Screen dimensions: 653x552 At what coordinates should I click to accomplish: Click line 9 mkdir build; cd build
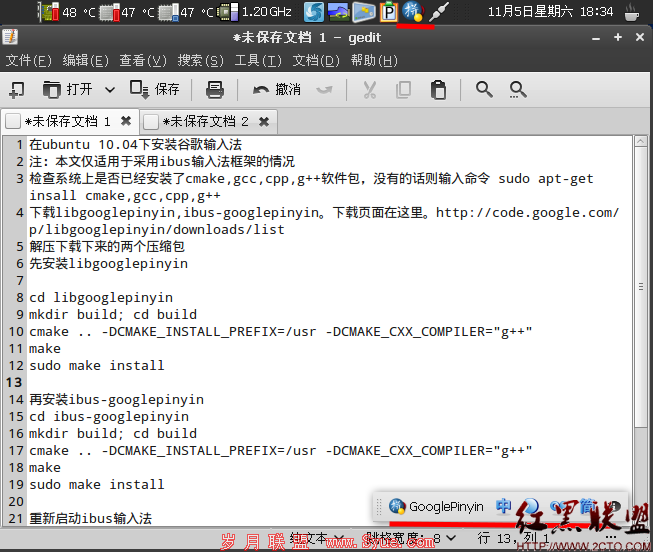pyautogui.click(x=113, y=315)
